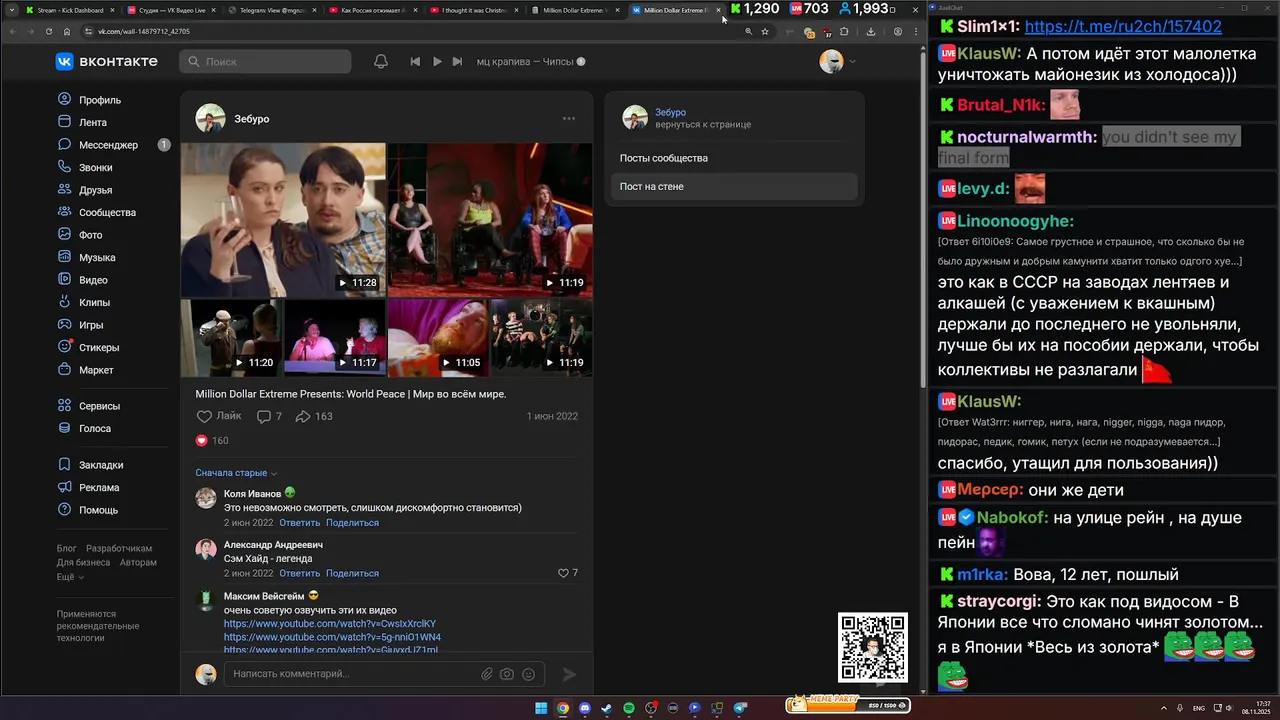Click the Видео sidebar icon
This screenshot has width=1280, height=720.
pos(65,280)
